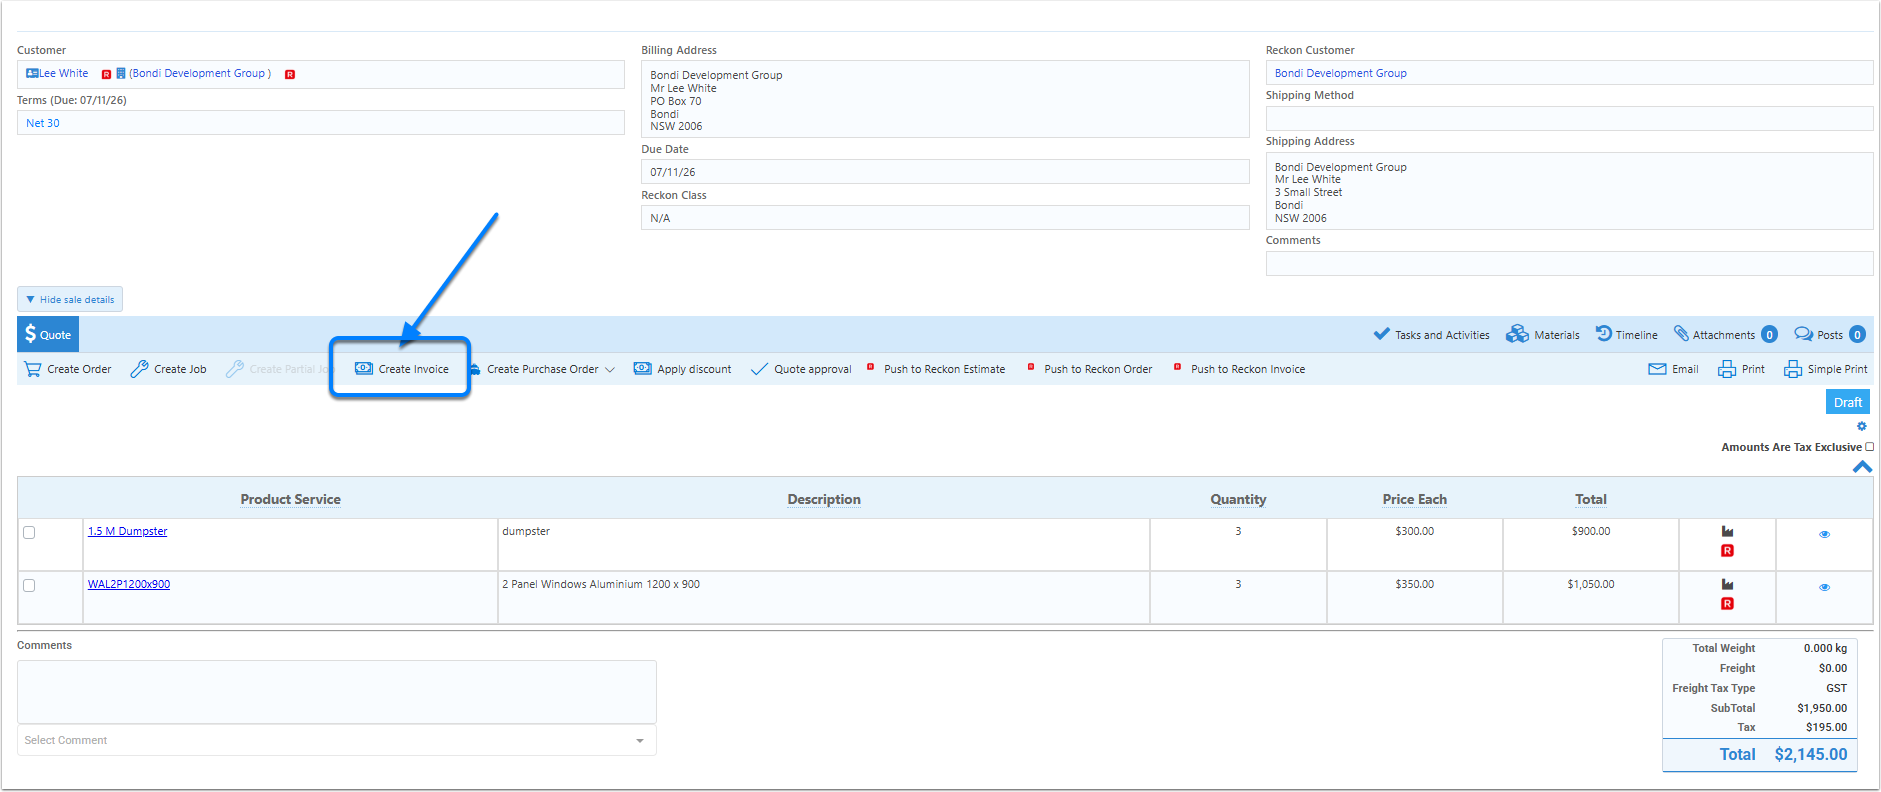Click the Create Job wrench icon
The image size is (1881, 792).
(x=139, y=369)
